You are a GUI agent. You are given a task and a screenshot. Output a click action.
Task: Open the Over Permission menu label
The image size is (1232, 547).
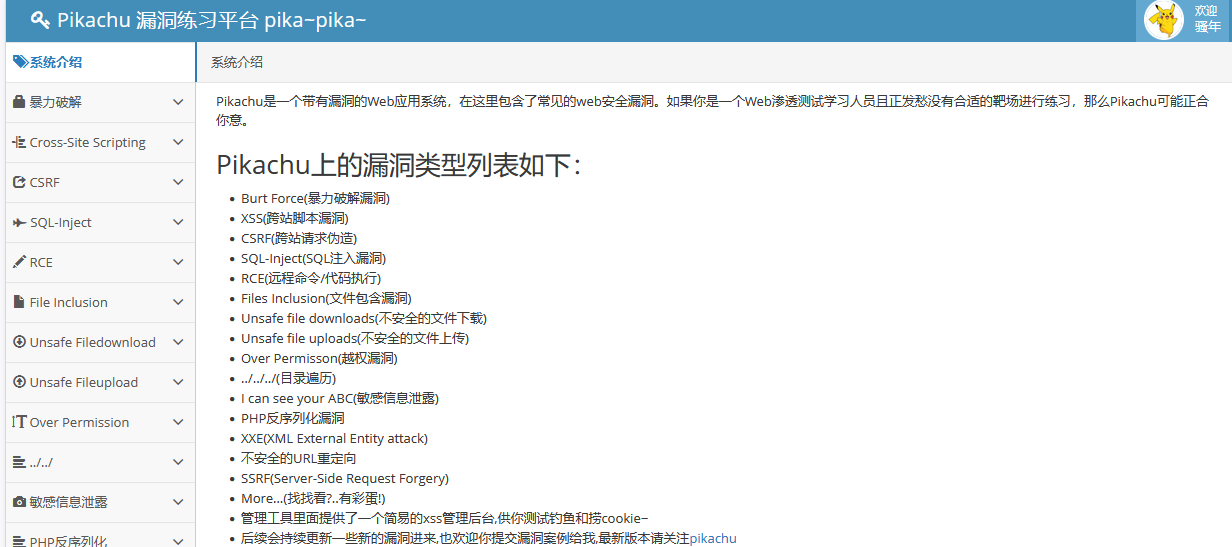pos(80,422)
